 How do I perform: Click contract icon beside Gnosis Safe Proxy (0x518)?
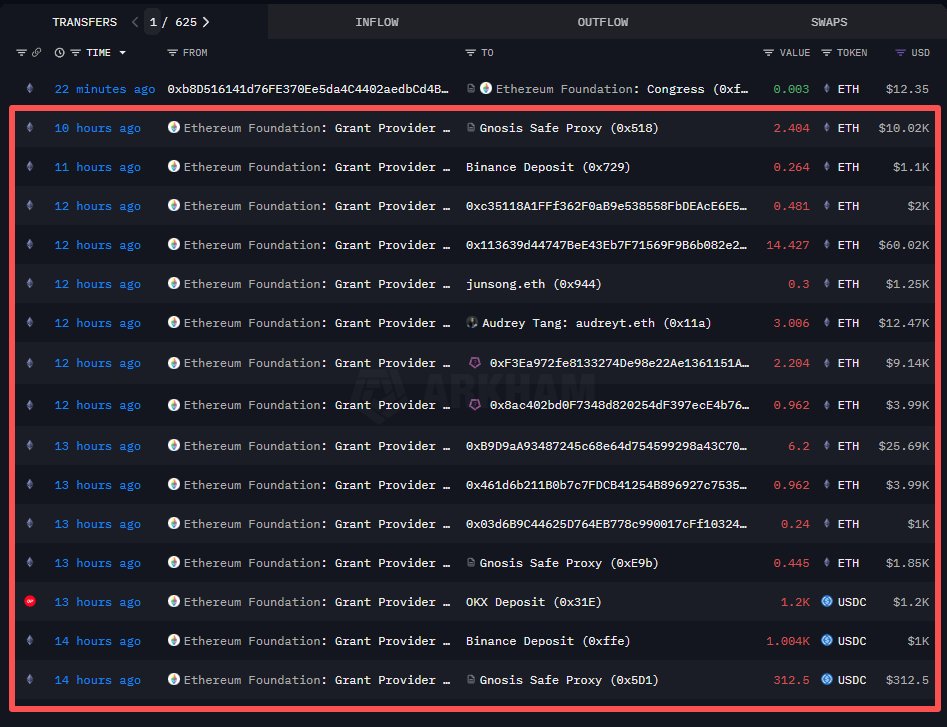471,128
